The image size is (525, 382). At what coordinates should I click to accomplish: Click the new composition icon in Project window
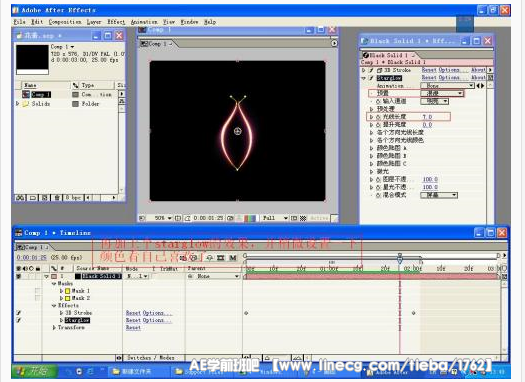pyautogui.click(x=45, y=198)
